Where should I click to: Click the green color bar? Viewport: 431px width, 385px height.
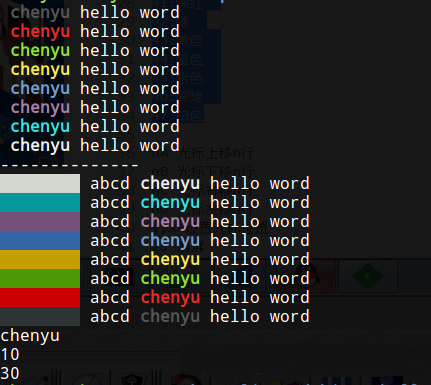pyautogui.click(x=40, y=279)
